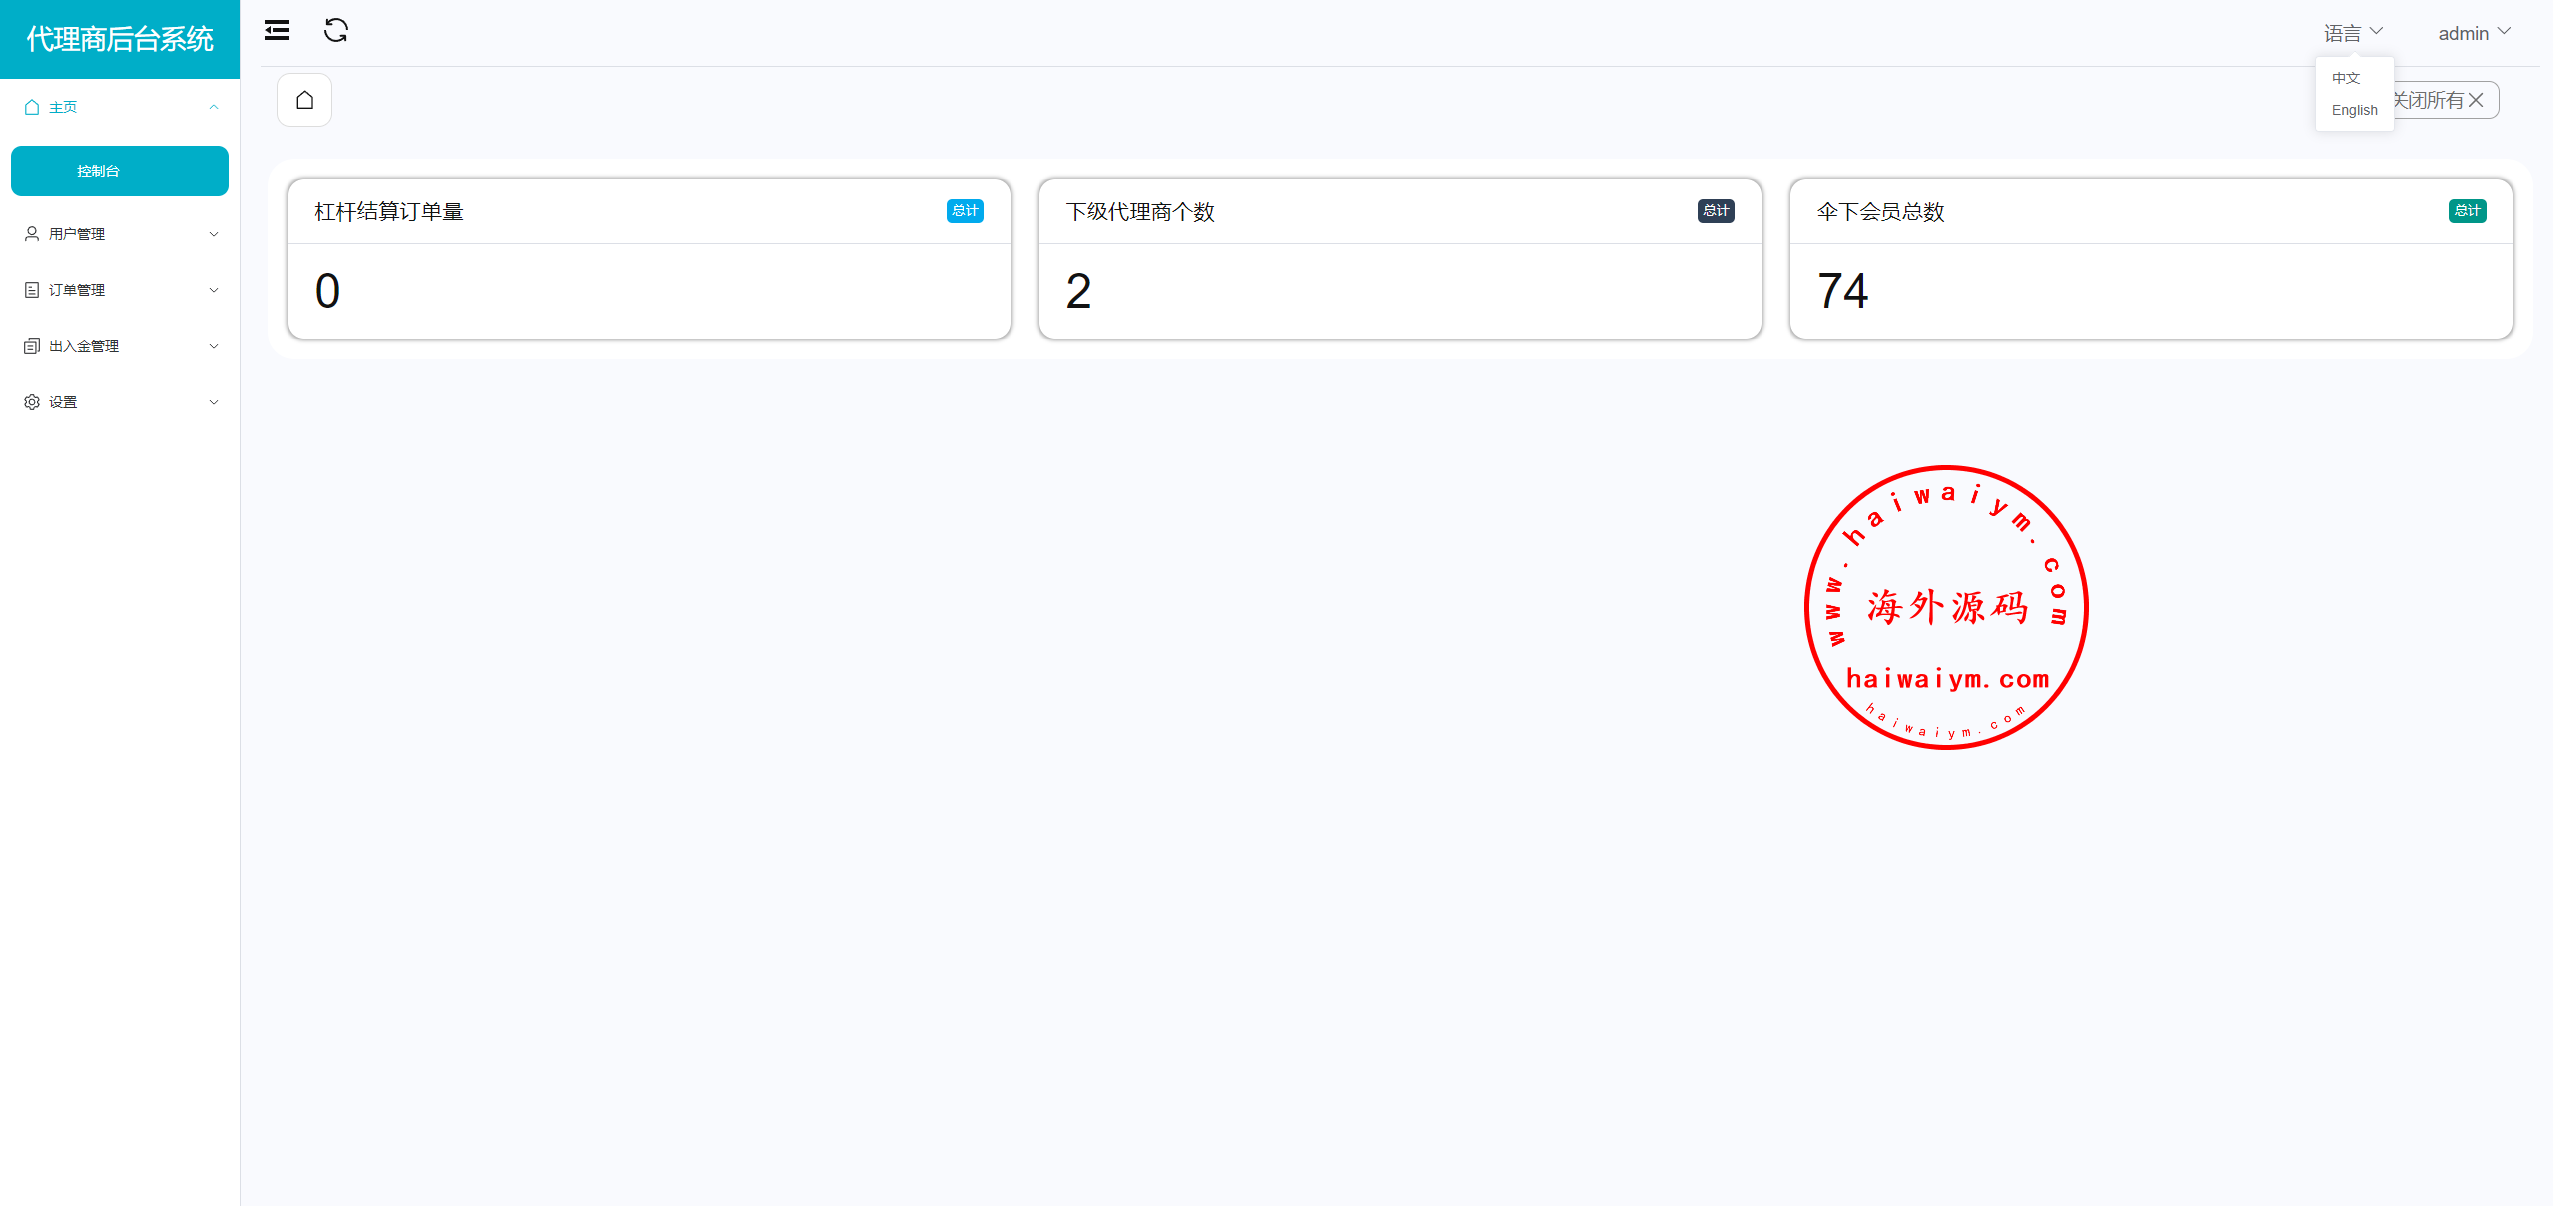Select 中文 from language menu
This screenshot has height=1206, width=2553.
click(2345, 78)
